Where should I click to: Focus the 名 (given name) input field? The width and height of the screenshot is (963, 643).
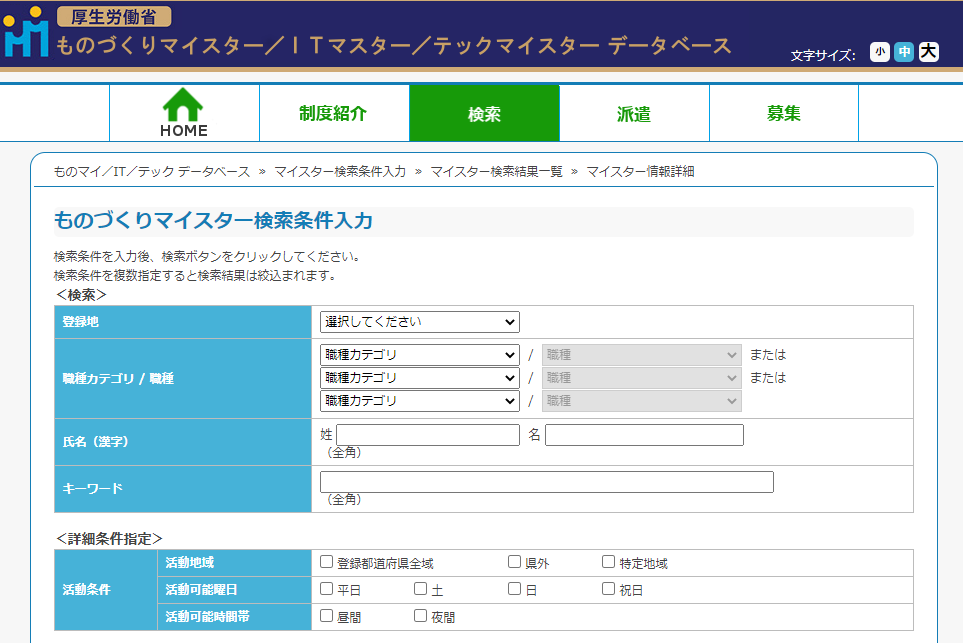[x=644, y=435]
